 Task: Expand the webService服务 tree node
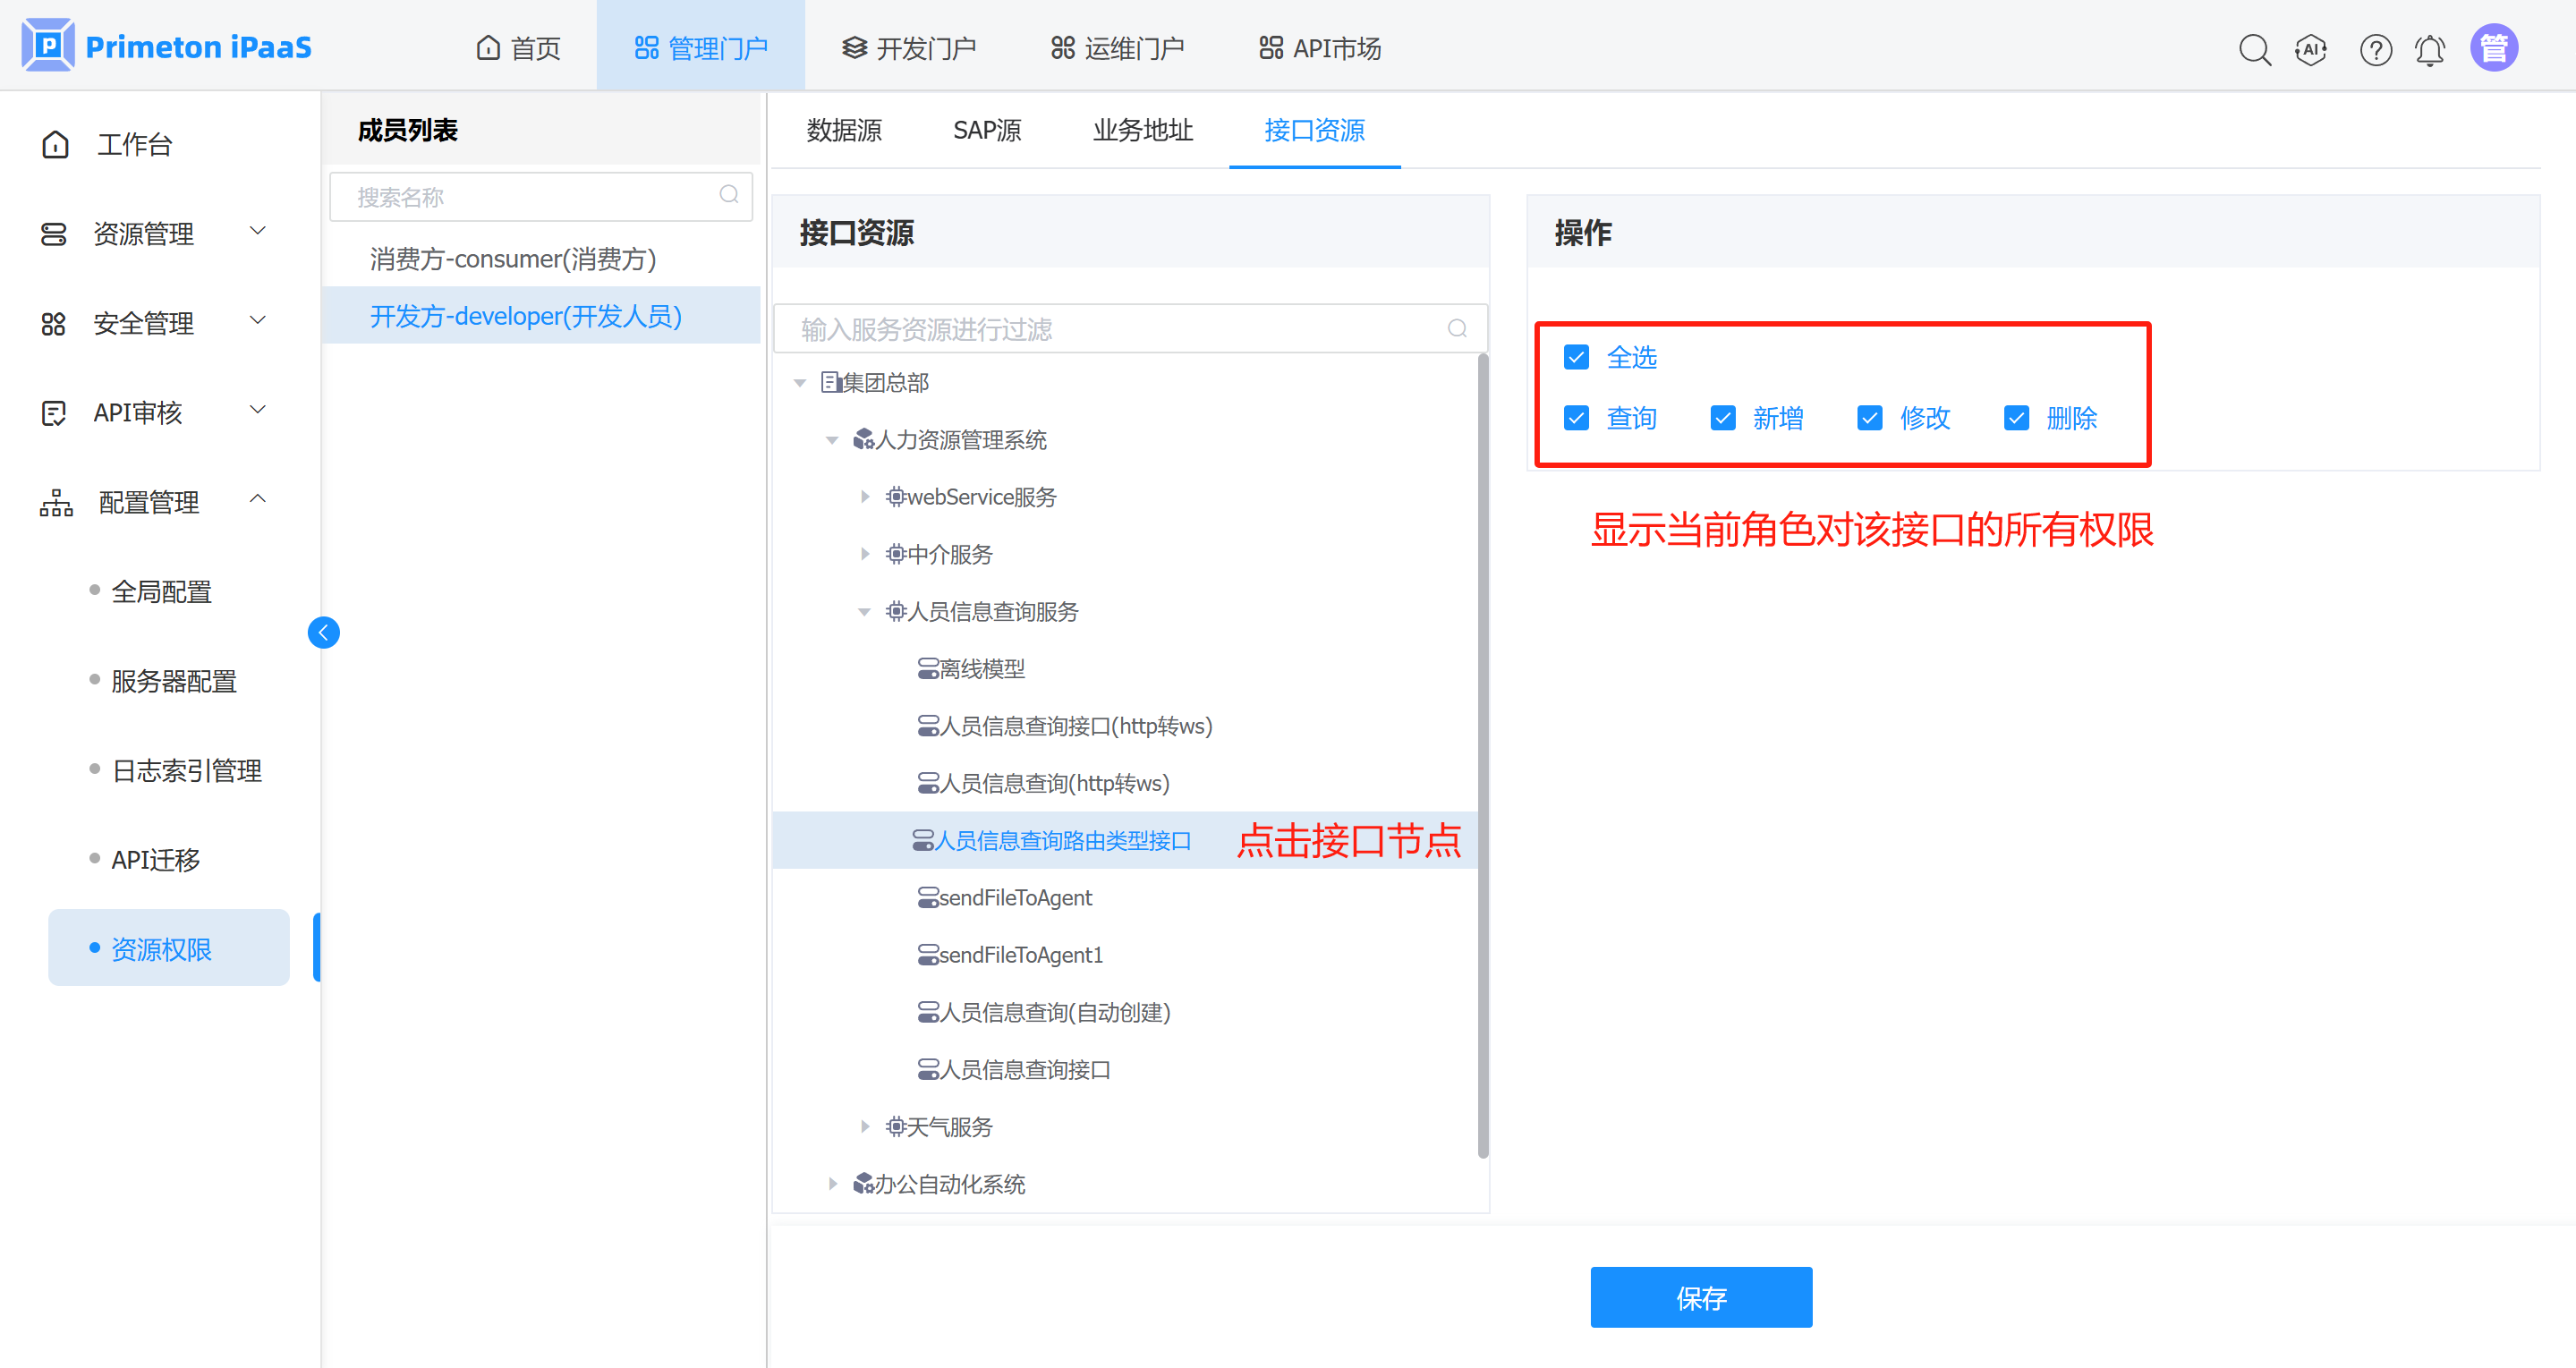pos(865,497)
